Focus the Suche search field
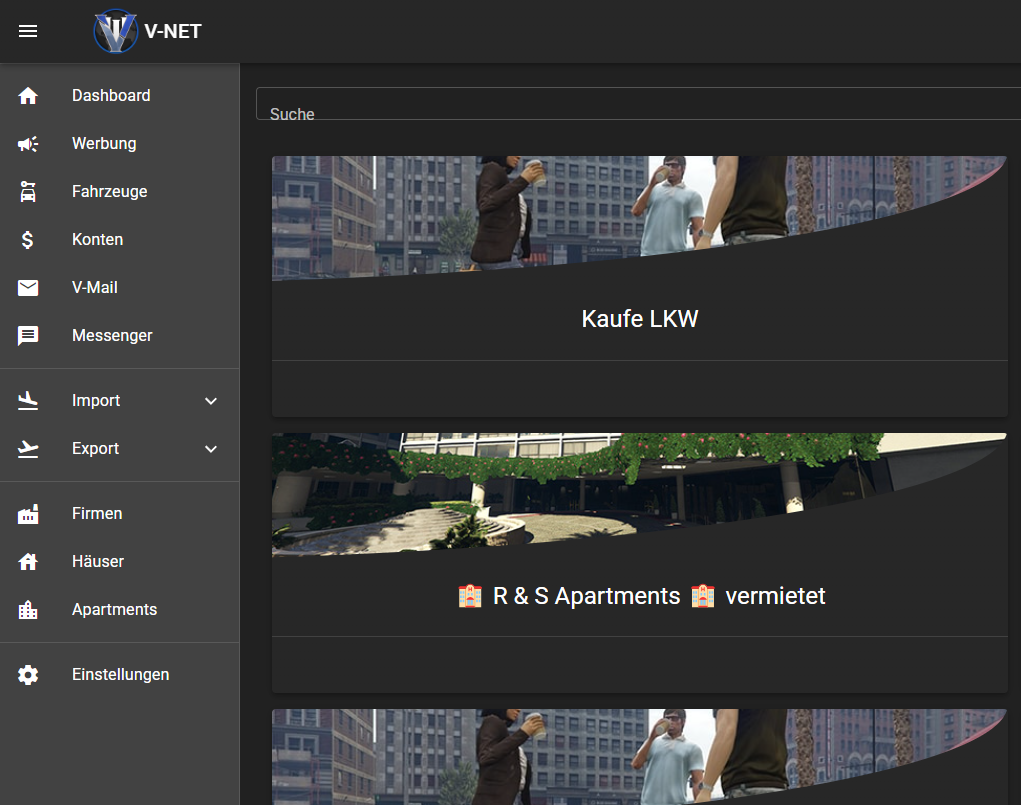1021x805 pixels. tap(638, 104)
